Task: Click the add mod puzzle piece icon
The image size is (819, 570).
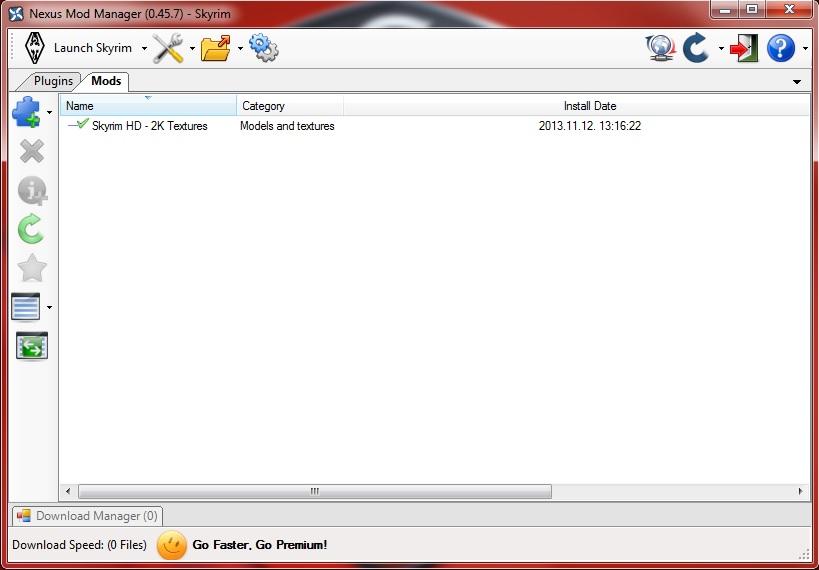Action: pos(27,112)
